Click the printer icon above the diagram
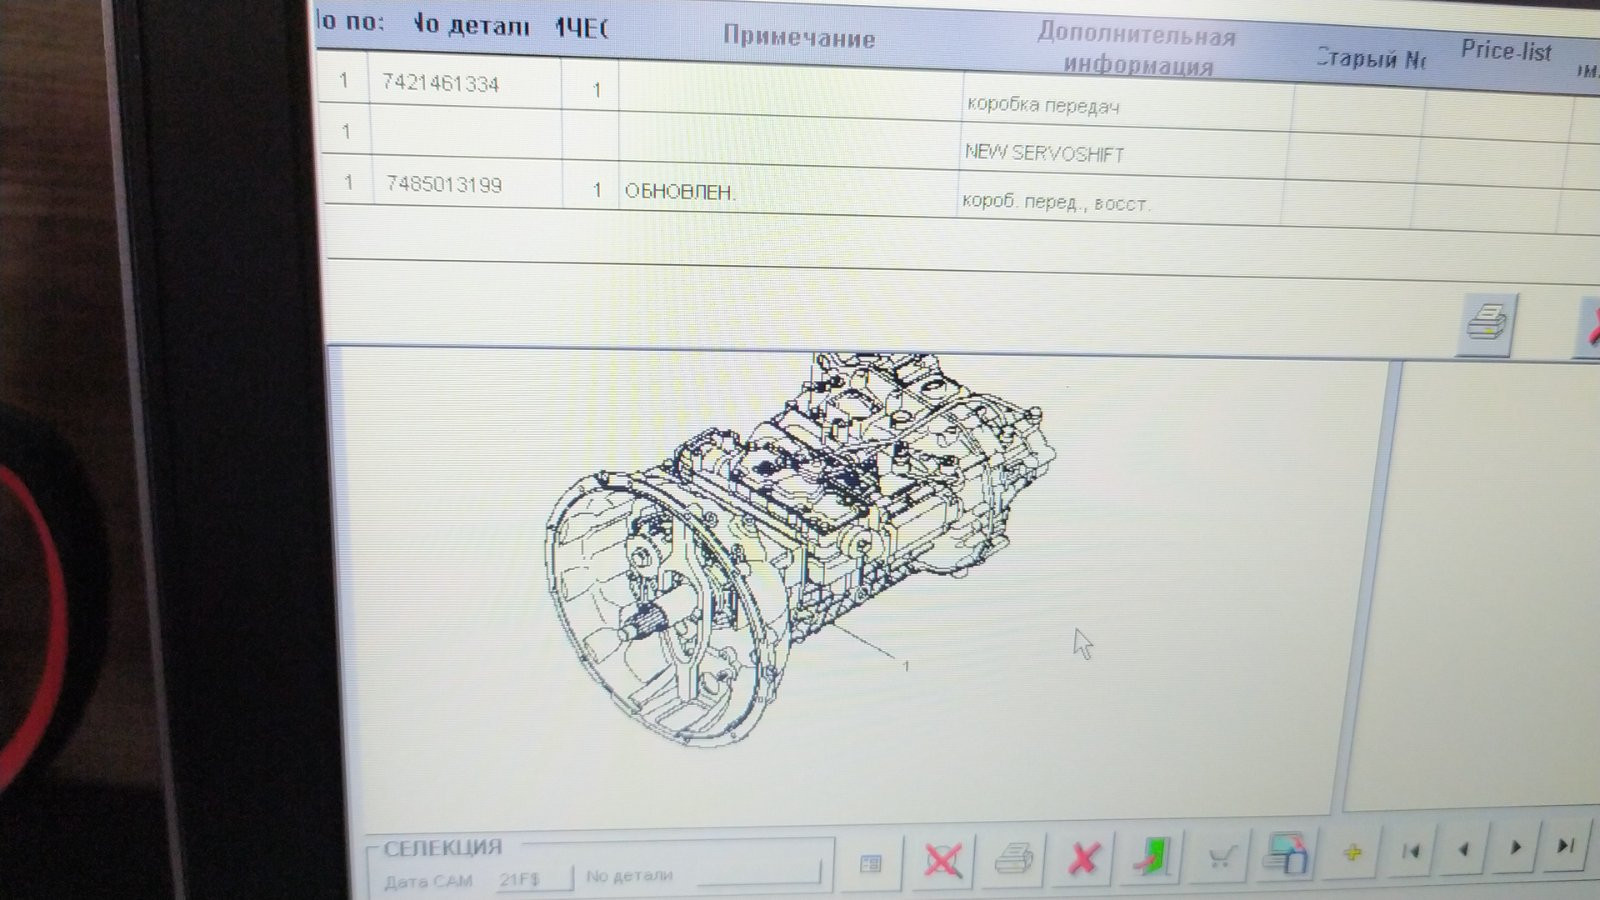This screenshot has width=1600, height=900. tap(1487, 324)
